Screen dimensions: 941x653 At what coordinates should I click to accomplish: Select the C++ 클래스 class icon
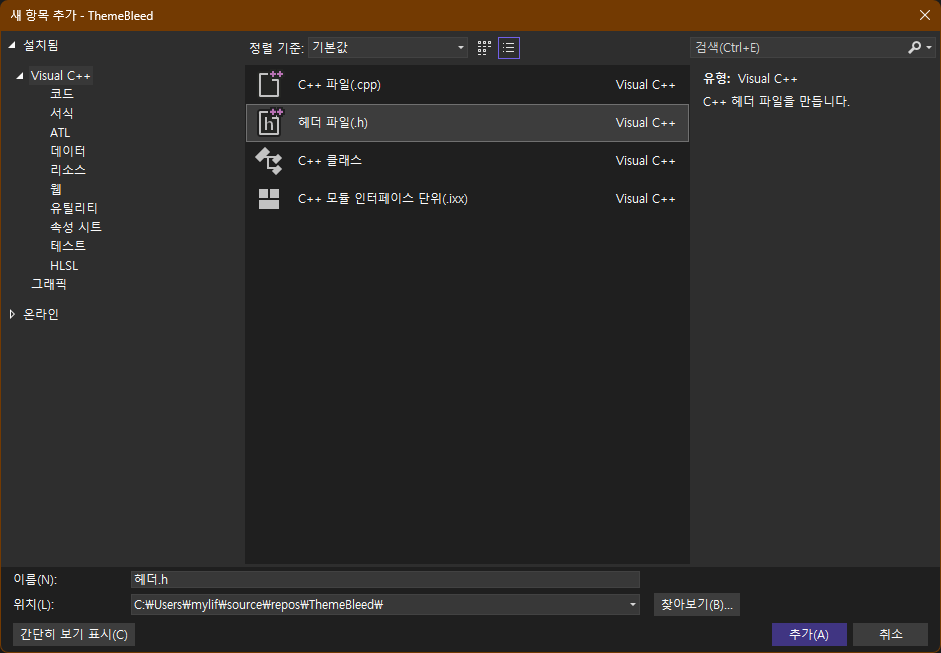[x=269, y=161]
